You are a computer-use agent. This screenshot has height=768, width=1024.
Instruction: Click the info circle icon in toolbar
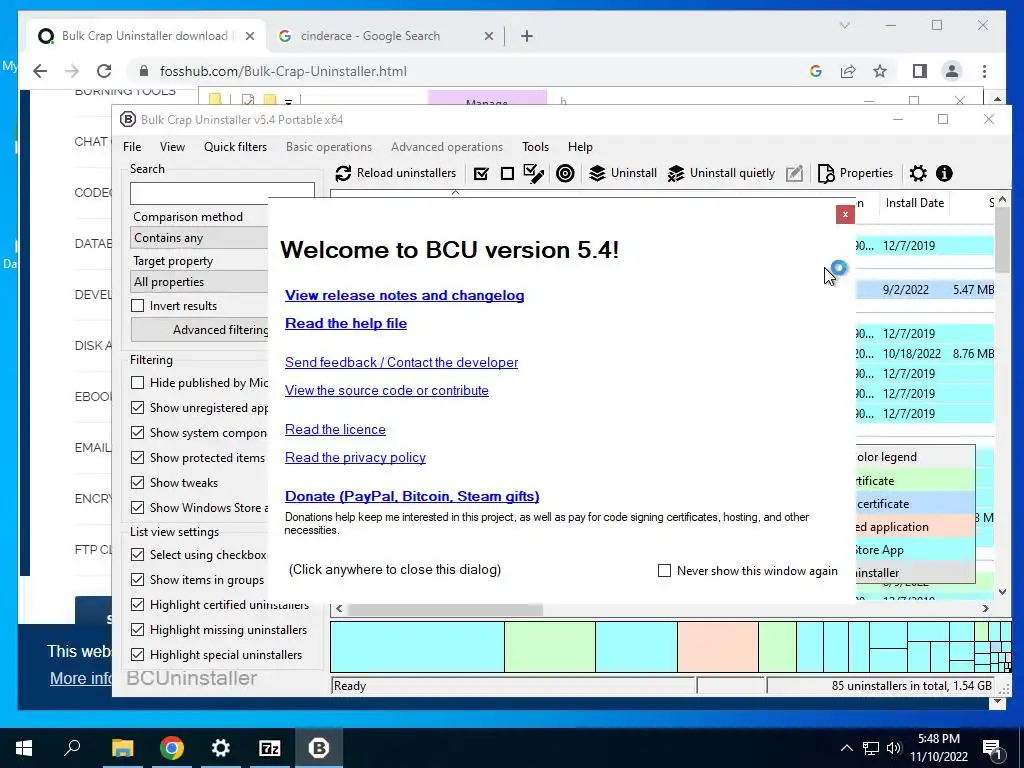click(944, 173)
